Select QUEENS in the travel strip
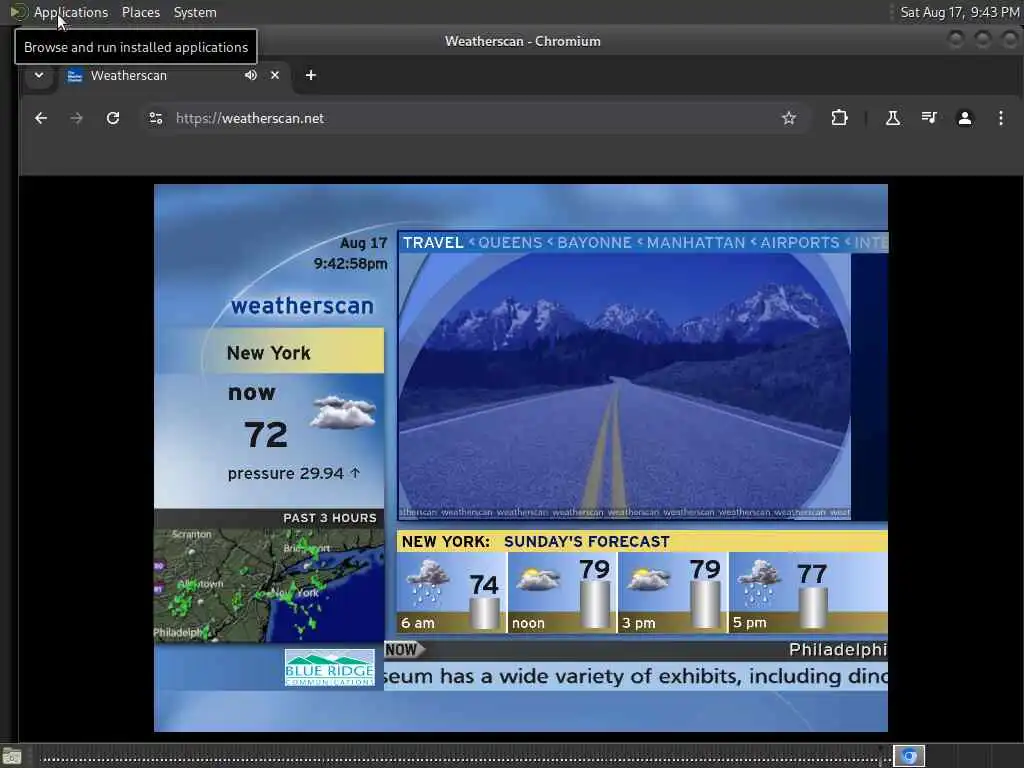 click(510, 243)
